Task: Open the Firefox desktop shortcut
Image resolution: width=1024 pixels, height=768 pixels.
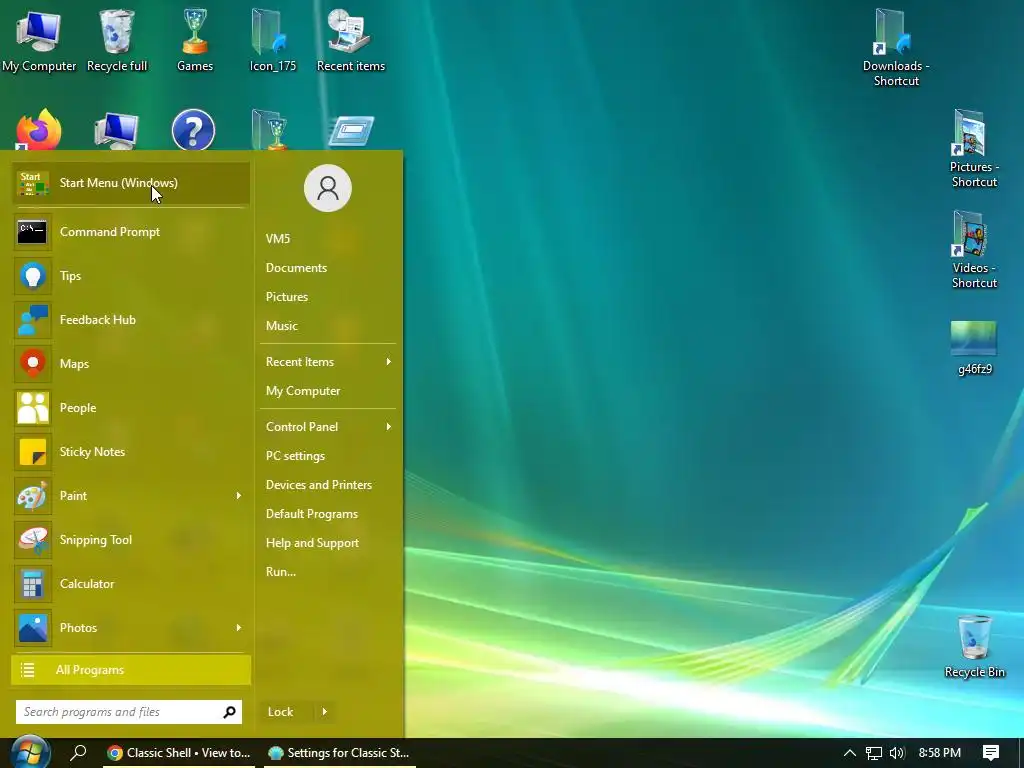Action: [39, 129]
